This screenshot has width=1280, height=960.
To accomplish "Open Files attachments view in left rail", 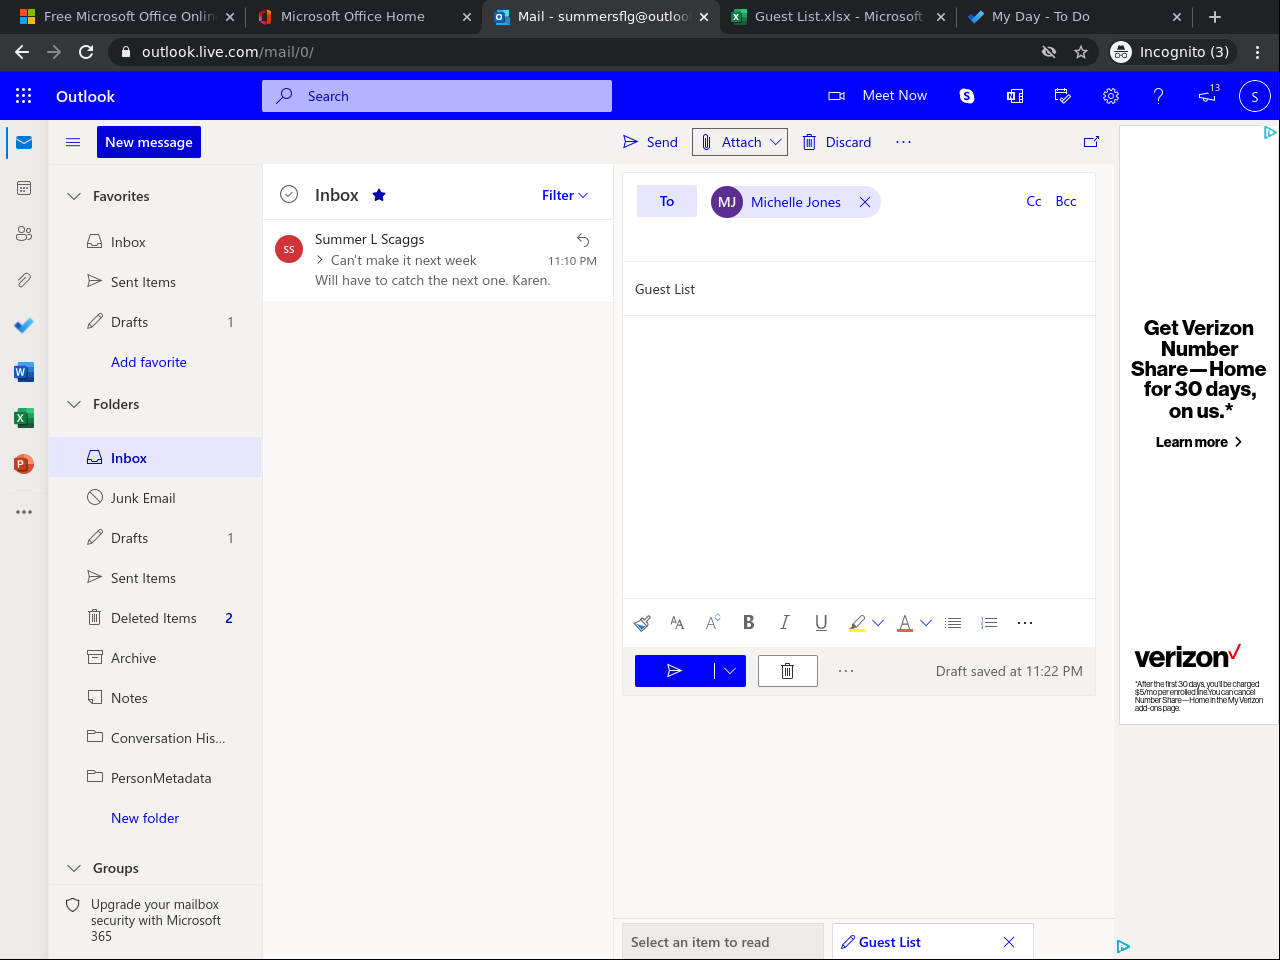I will [x=24, y=280].
